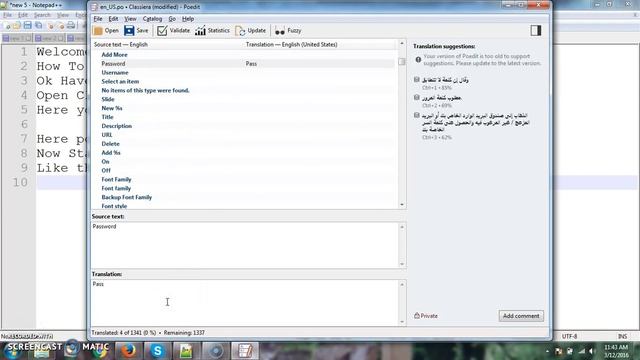The width and height of the screenshot is (640, 360).
Task: Open Statistics from the toolbar
Action: 212,31
